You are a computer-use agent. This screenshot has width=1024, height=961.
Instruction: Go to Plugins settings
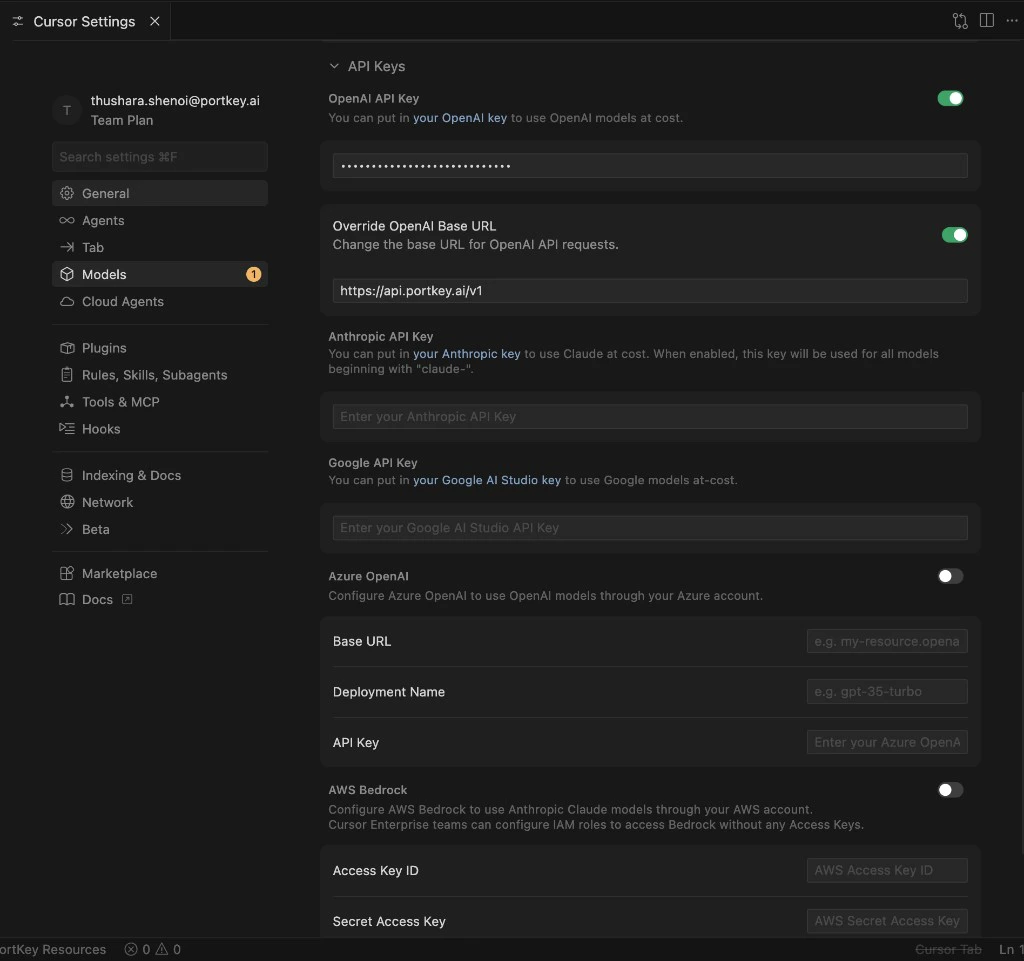tap(160, 348)
